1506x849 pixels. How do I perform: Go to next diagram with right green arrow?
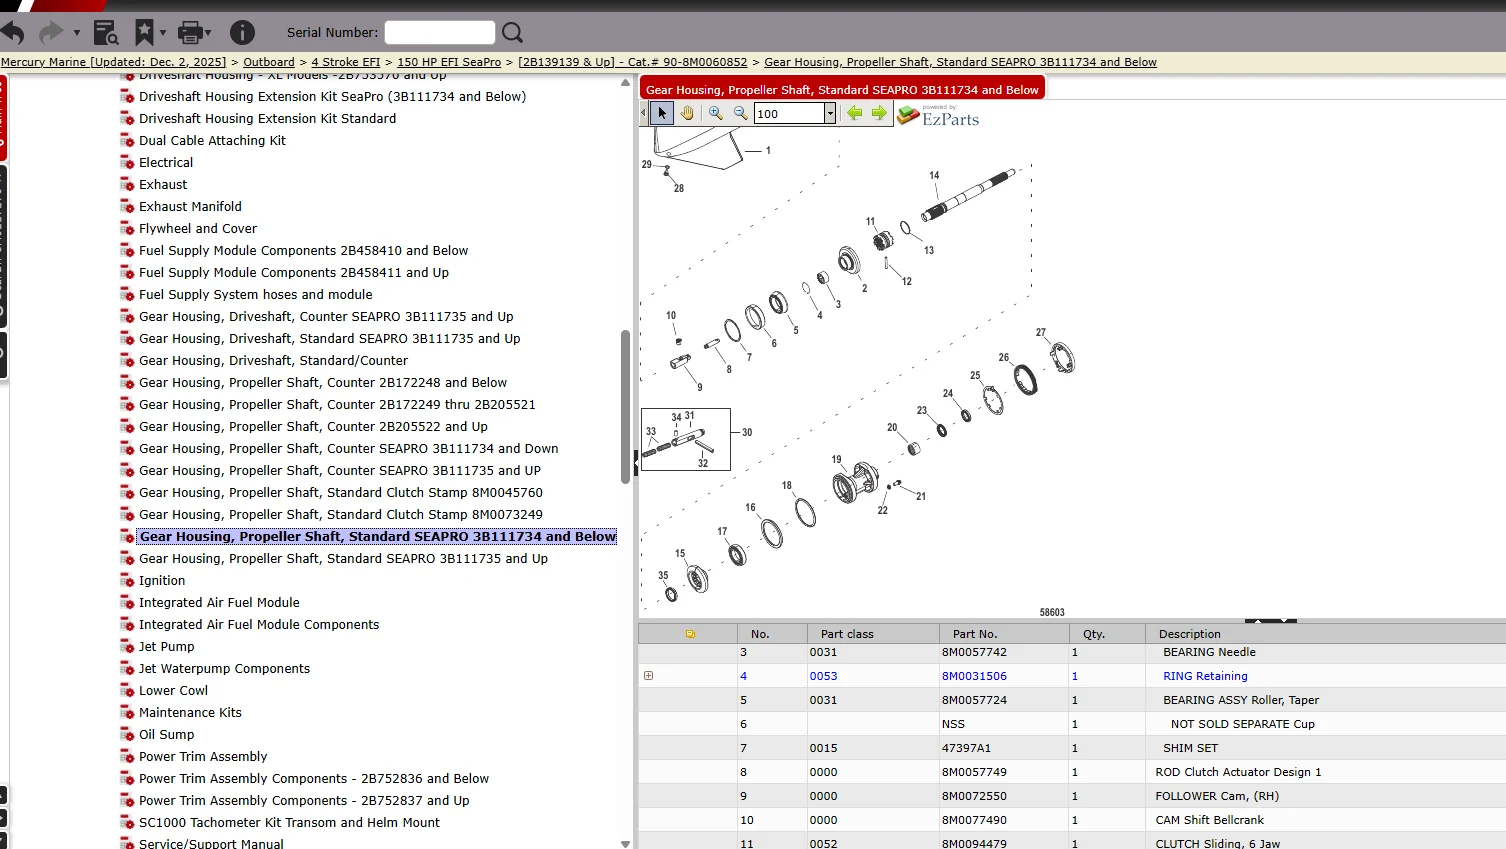879,113
